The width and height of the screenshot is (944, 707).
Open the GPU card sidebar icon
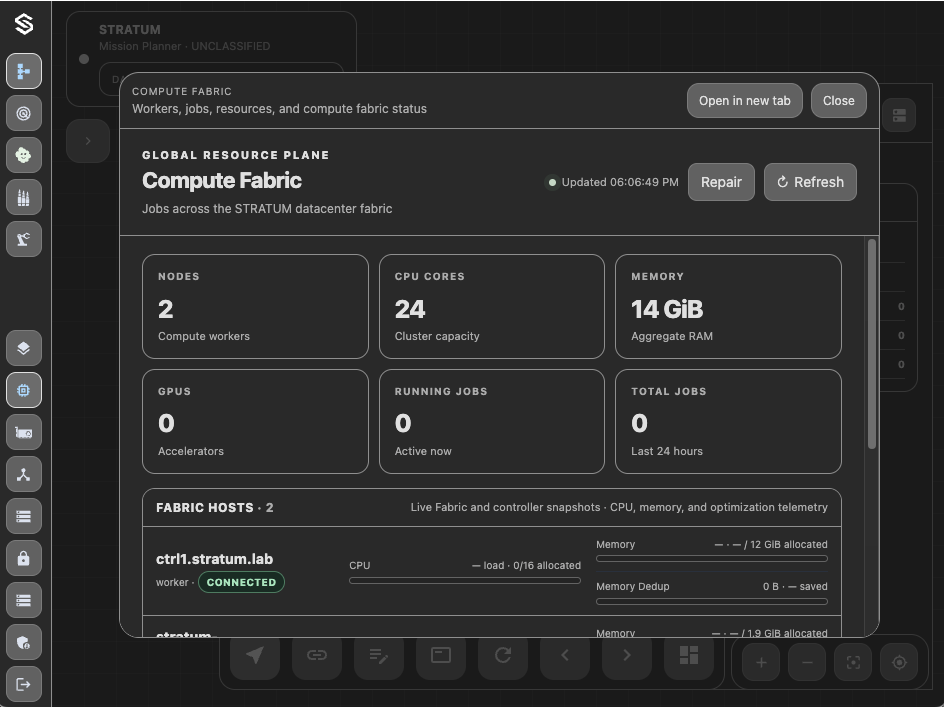[x=24, y=432]
